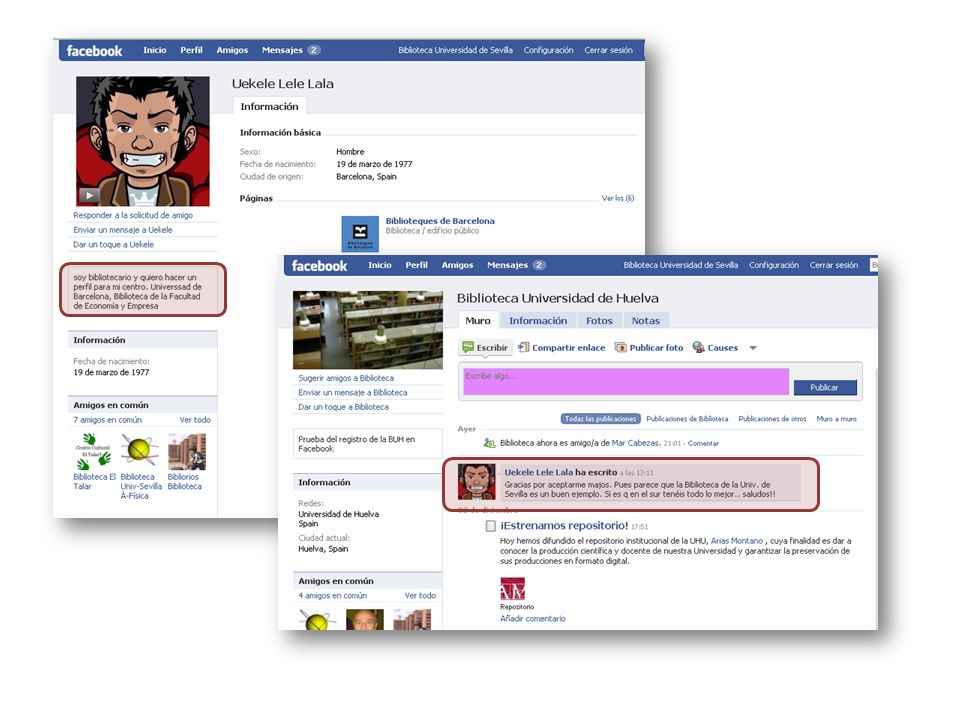Open the Biblioteques de Barcelona link

[440, 221]
